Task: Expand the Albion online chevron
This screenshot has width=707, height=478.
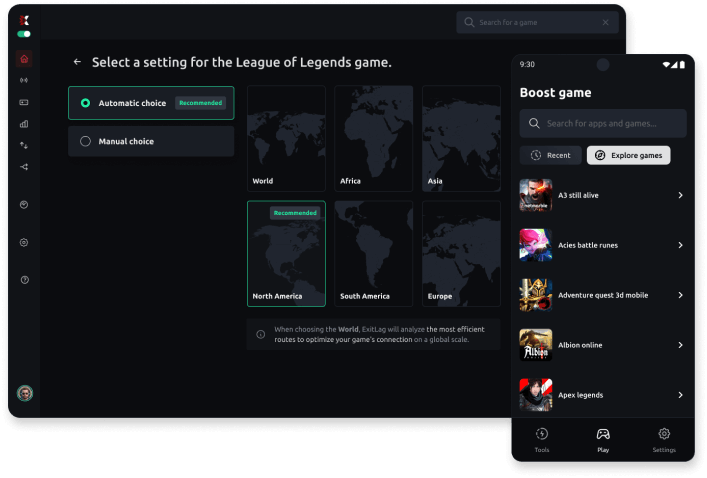Action: [680, 345]
